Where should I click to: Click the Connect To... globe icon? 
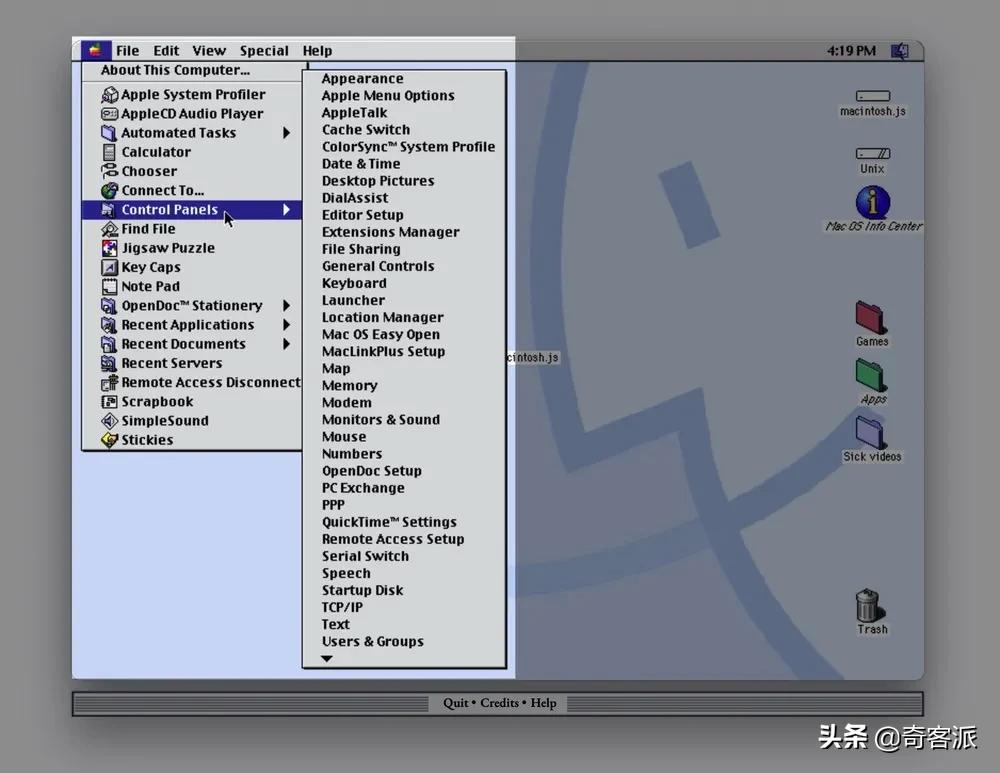[x=110, y=190]
